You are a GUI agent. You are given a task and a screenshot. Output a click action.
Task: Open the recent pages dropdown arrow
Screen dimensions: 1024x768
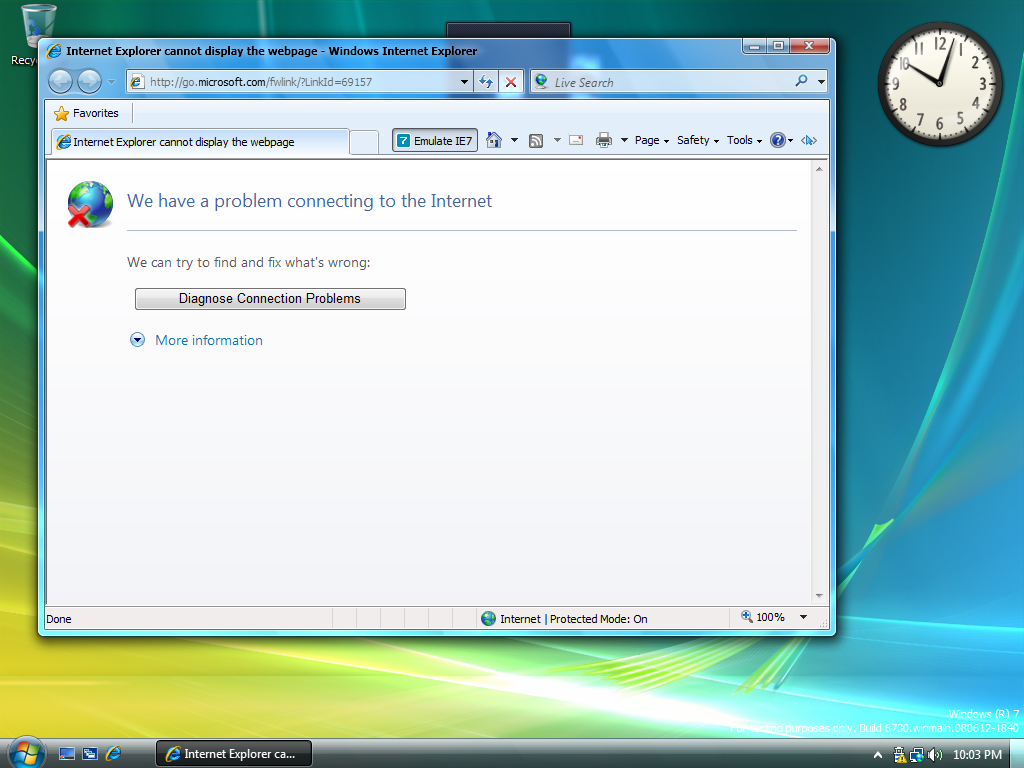(112, 82)
